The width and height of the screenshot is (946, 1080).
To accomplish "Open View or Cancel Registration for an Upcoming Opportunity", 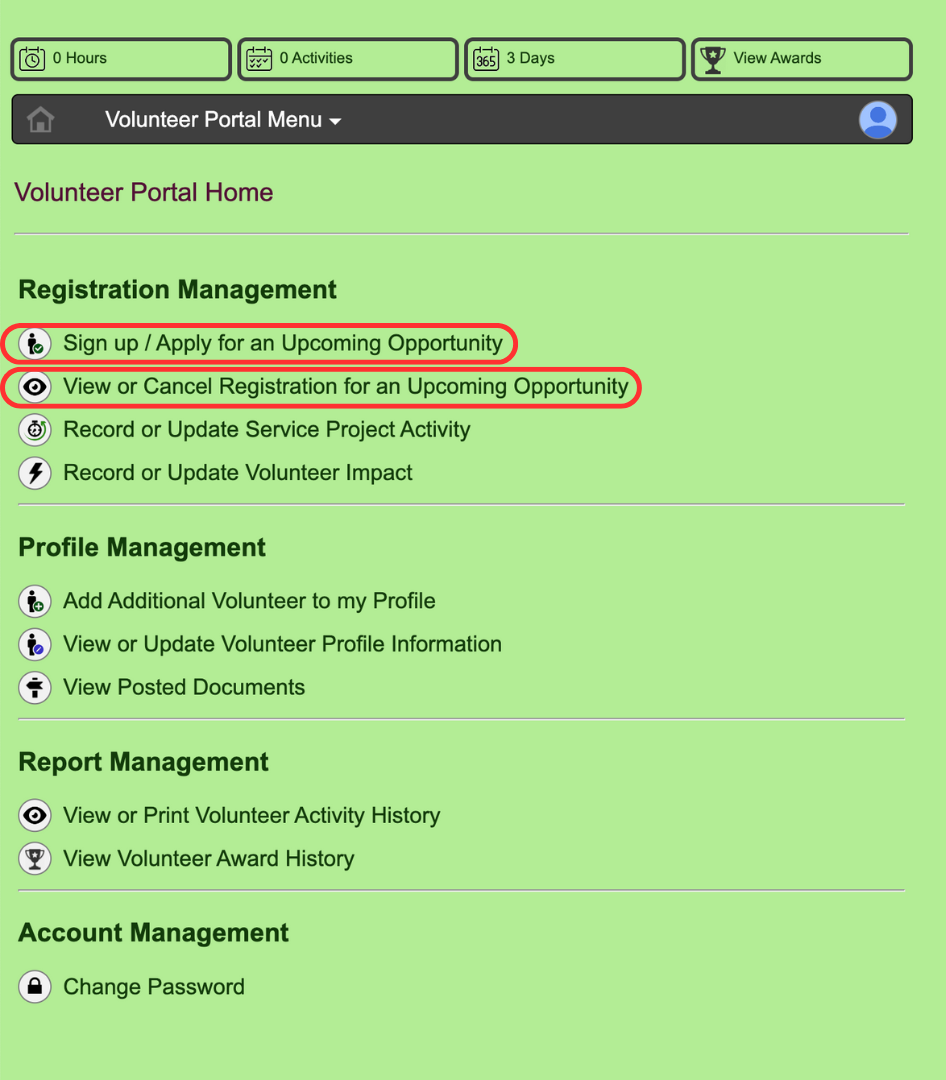I will tap(346, 386).
